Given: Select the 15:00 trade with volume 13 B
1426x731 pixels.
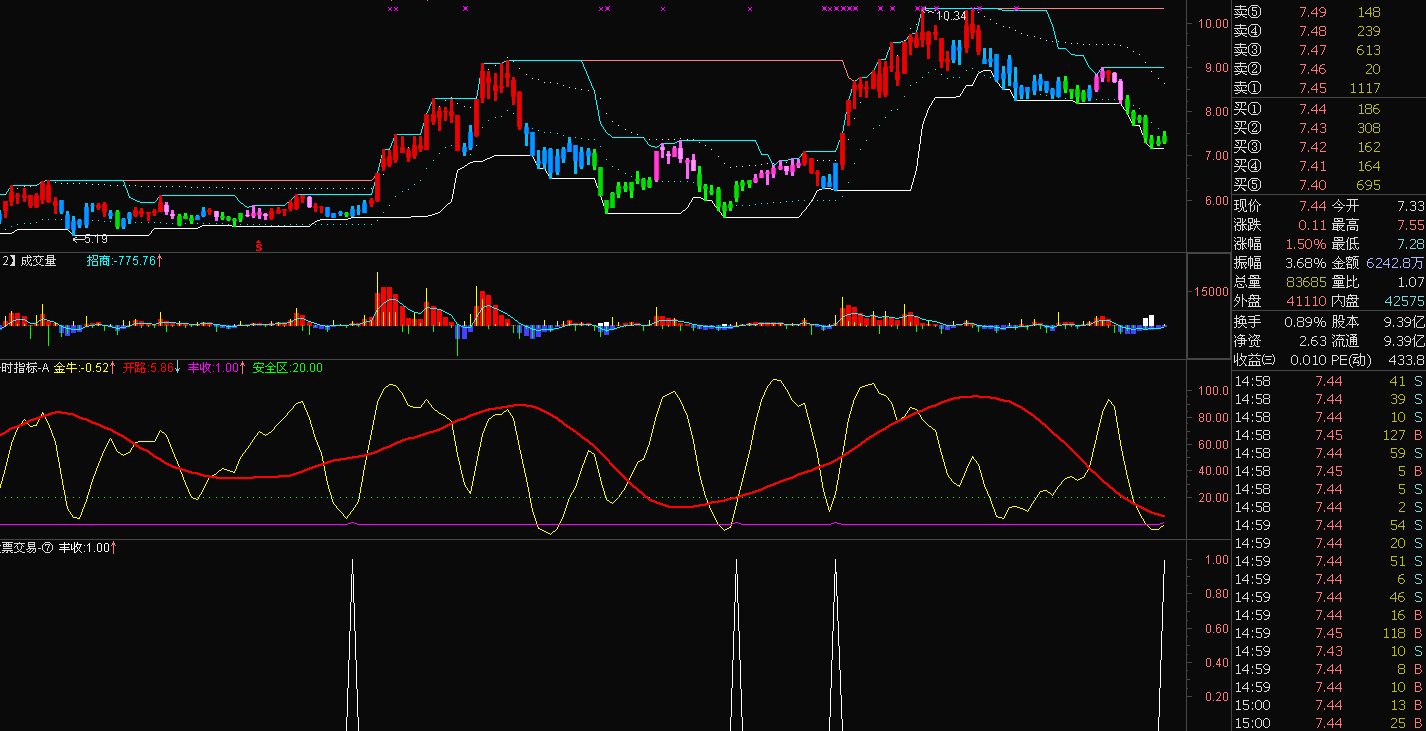Looking at the screenshot, I should point(1329,705).
